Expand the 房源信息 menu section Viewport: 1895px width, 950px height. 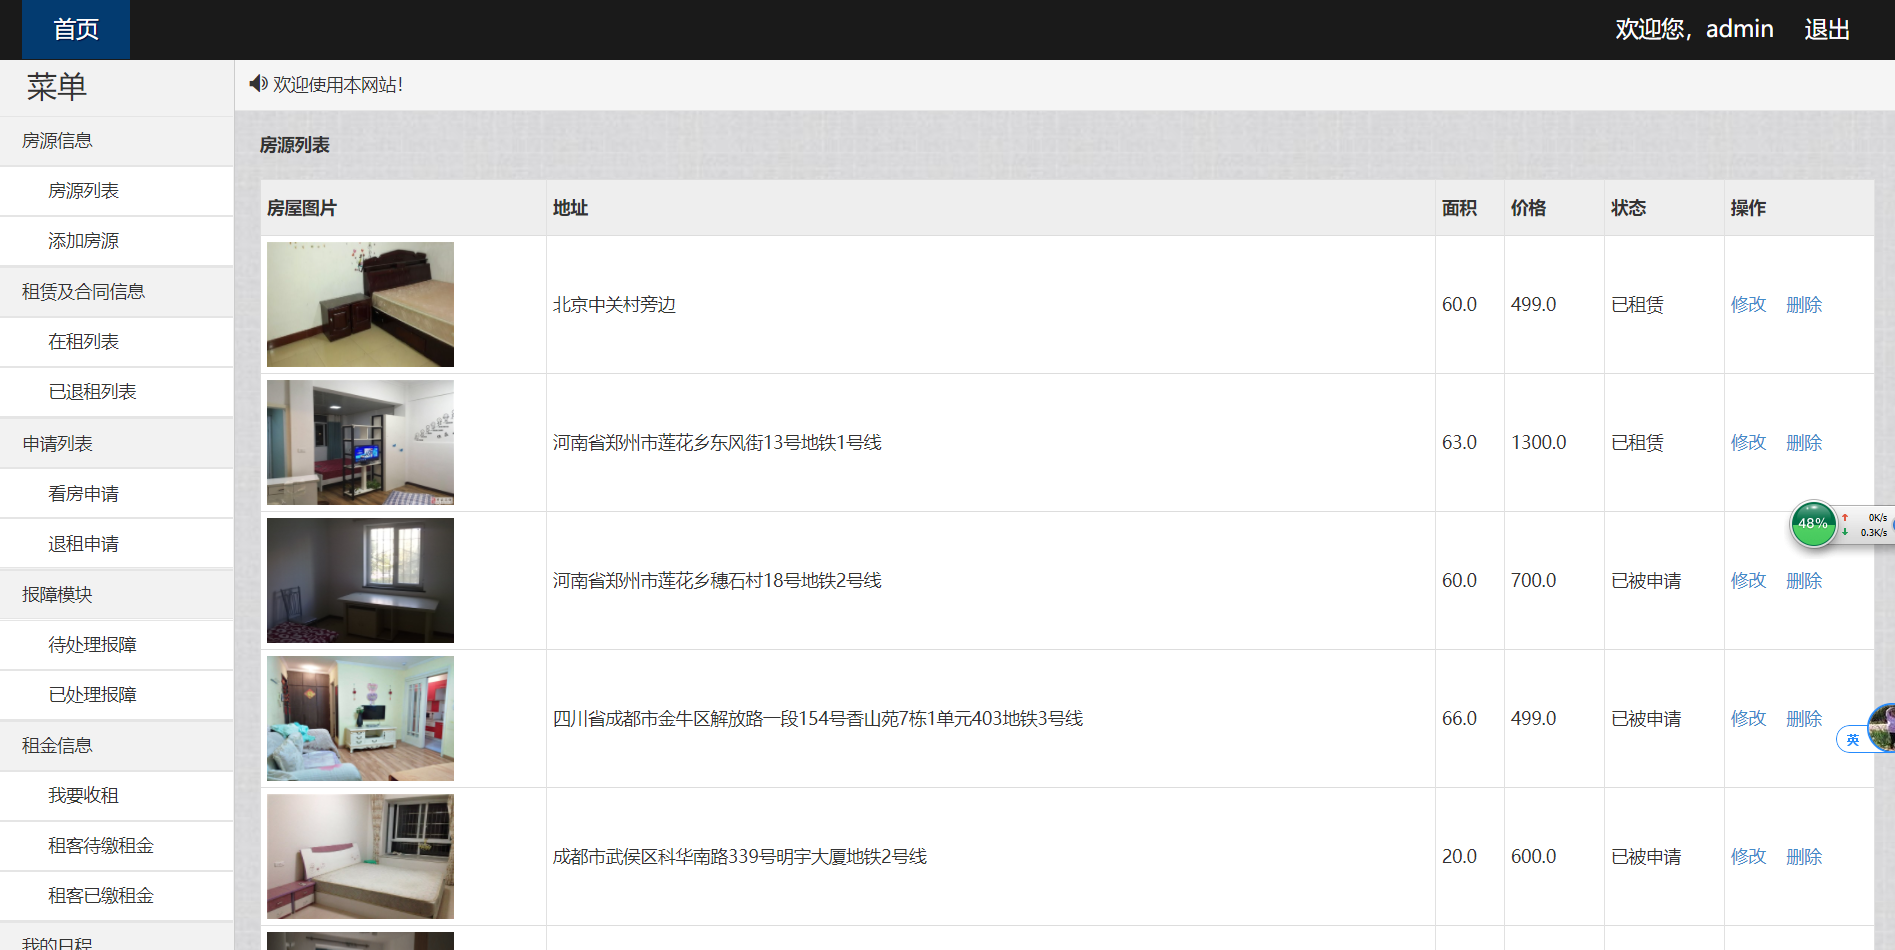pyautogui.click(x=117, y=141)
